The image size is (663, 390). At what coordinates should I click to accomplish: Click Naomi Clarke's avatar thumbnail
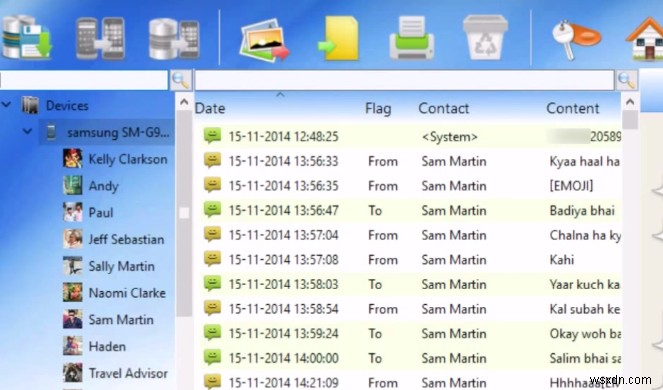[73, 292]
